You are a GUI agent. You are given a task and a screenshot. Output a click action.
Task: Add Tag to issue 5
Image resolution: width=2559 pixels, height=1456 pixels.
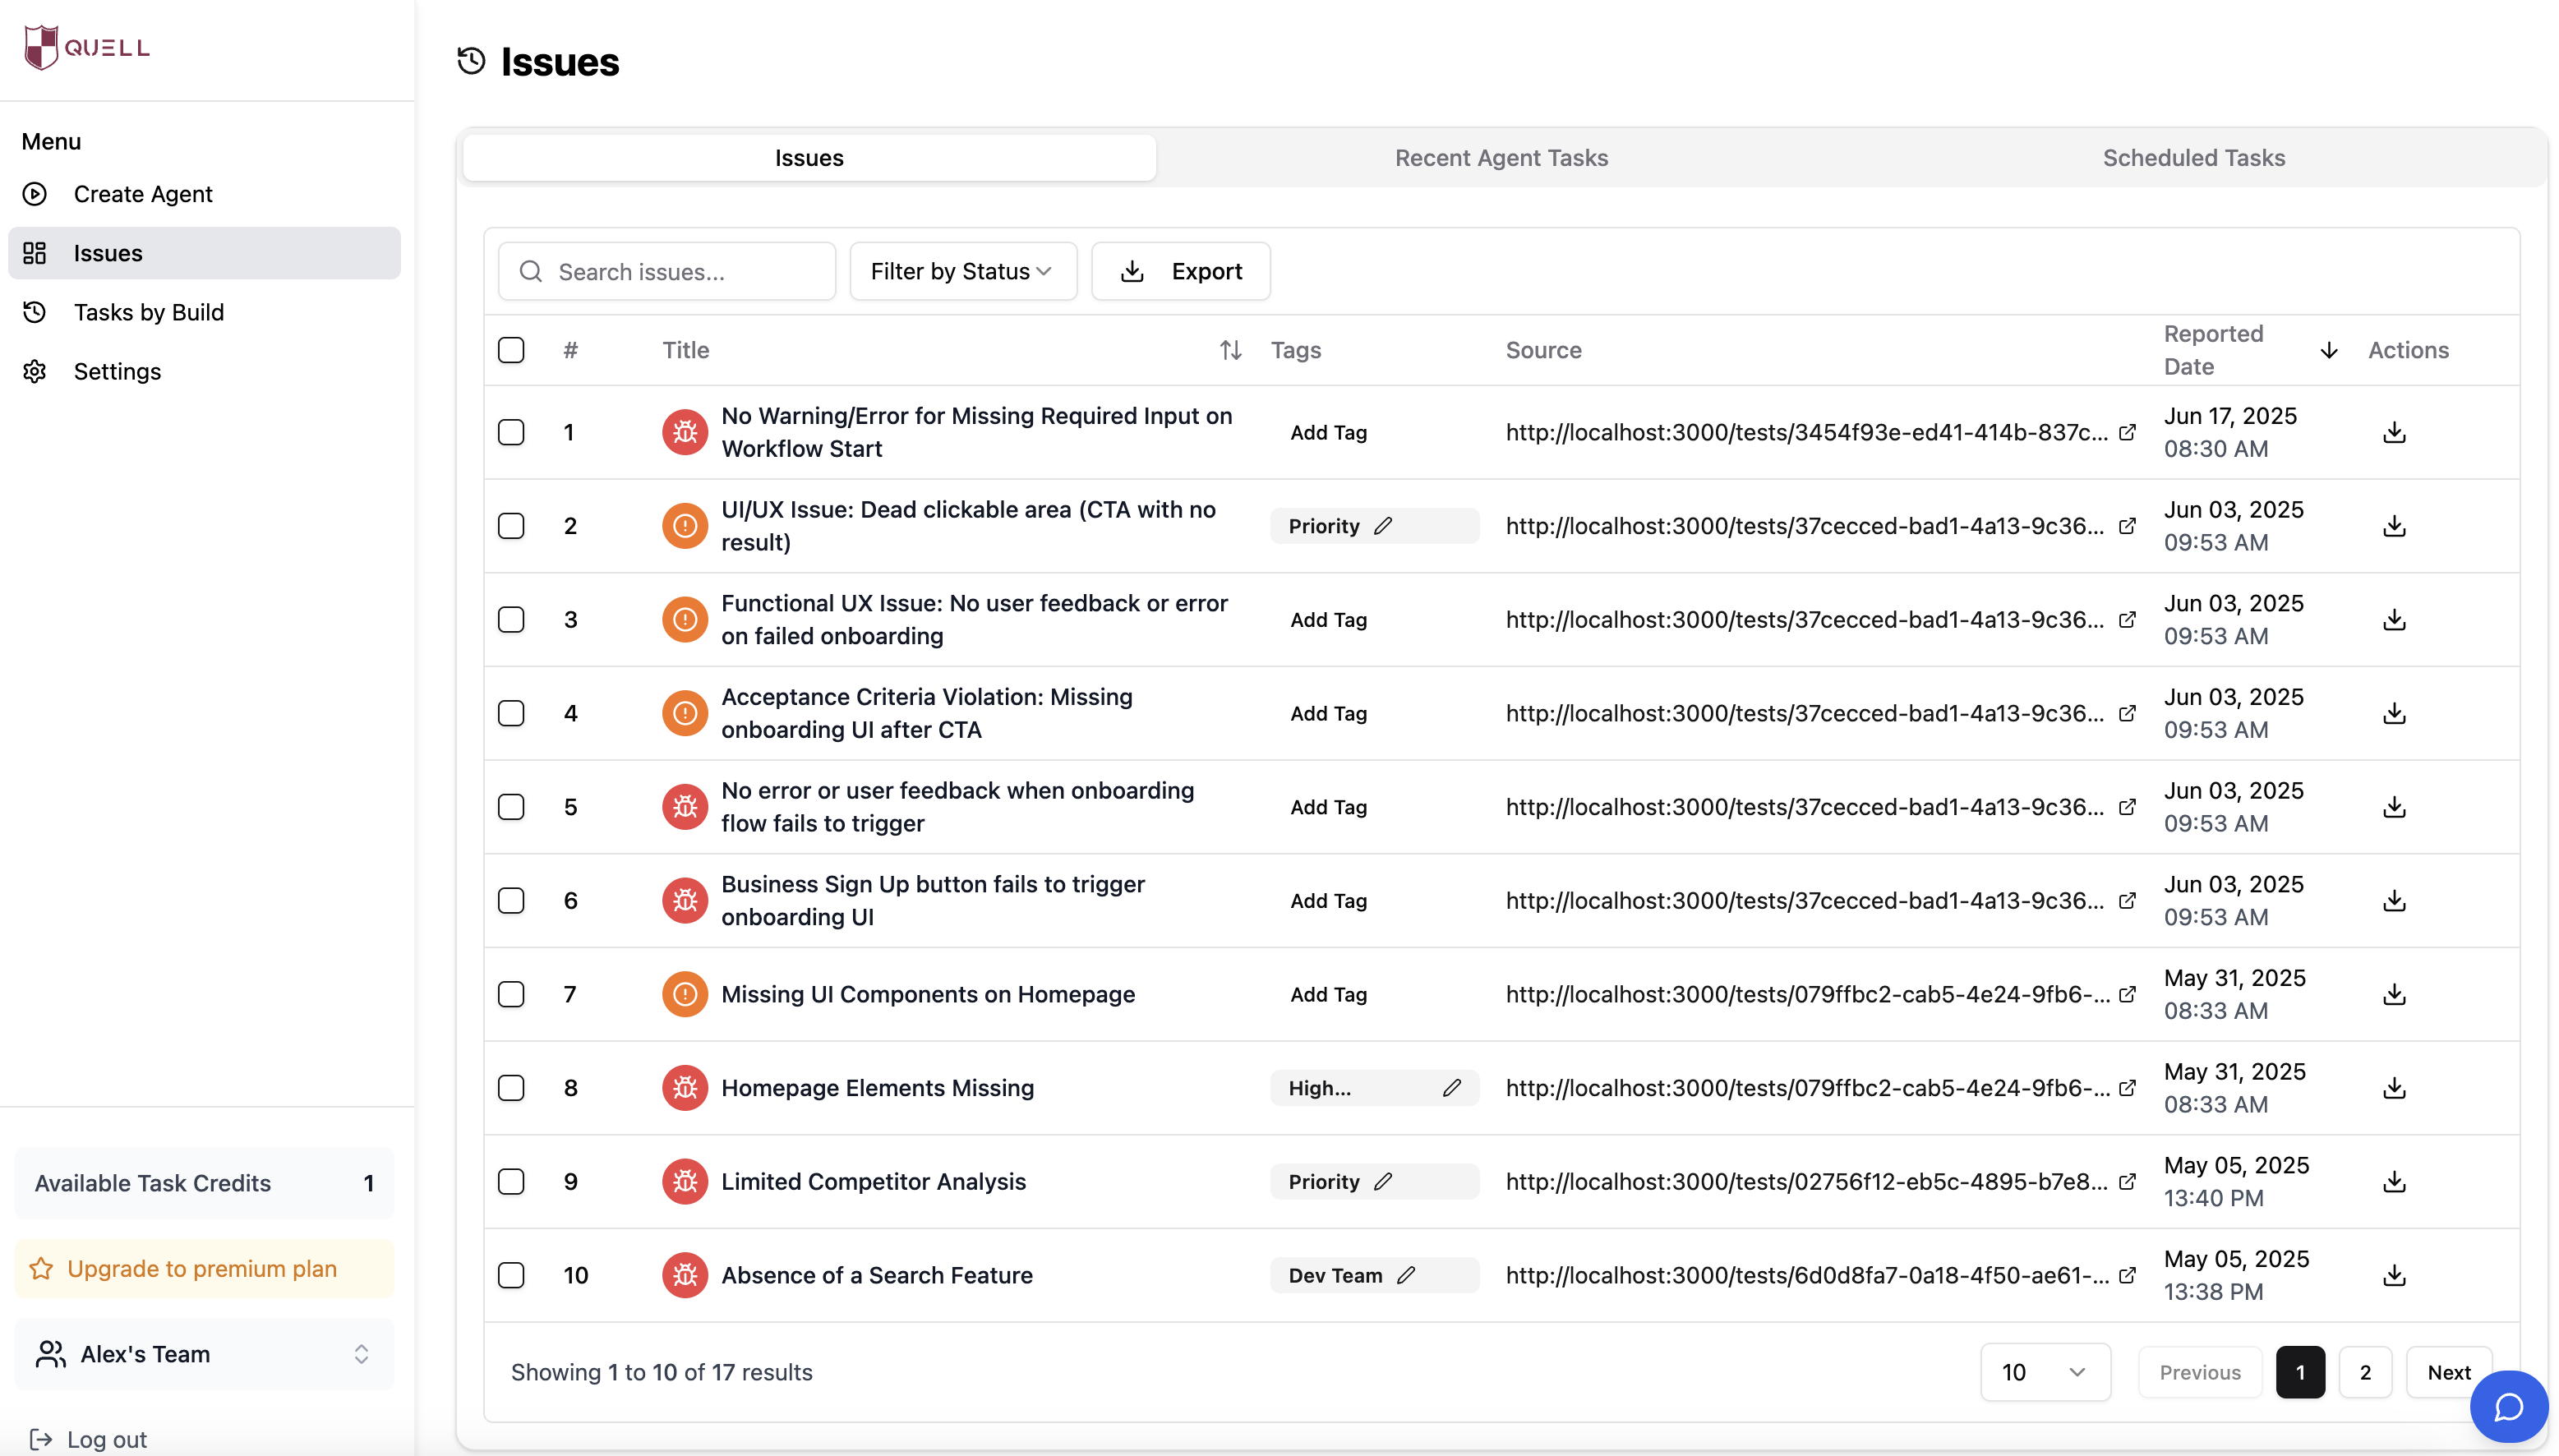point(1328,807)
